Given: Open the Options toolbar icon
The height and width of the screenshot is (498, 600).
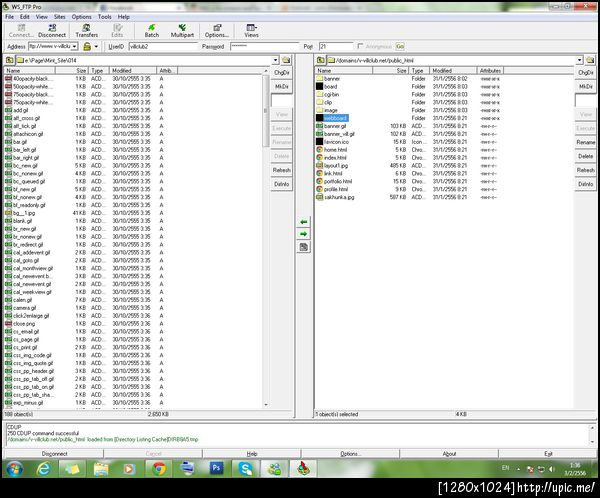Looking at the screenshot, I should 217,31.
